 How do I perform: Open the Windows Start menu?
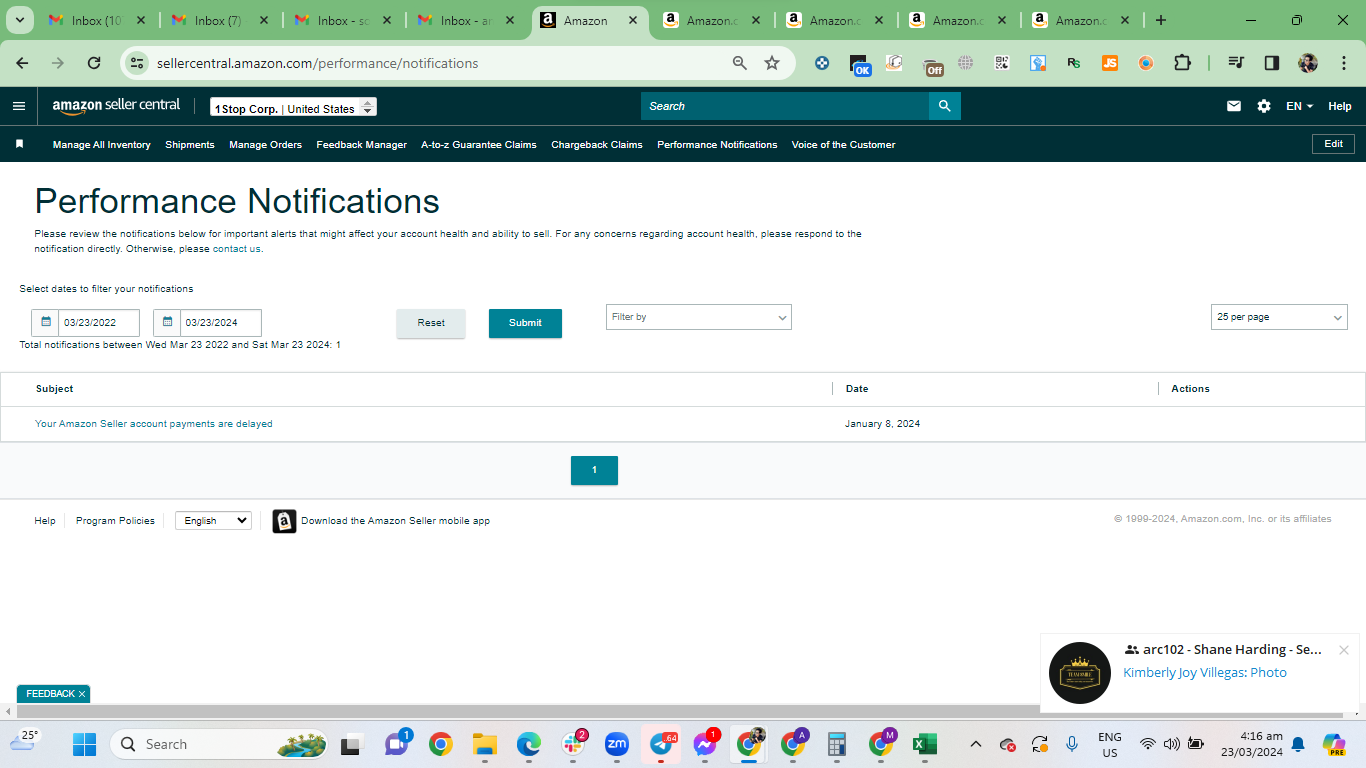point(84,744)
